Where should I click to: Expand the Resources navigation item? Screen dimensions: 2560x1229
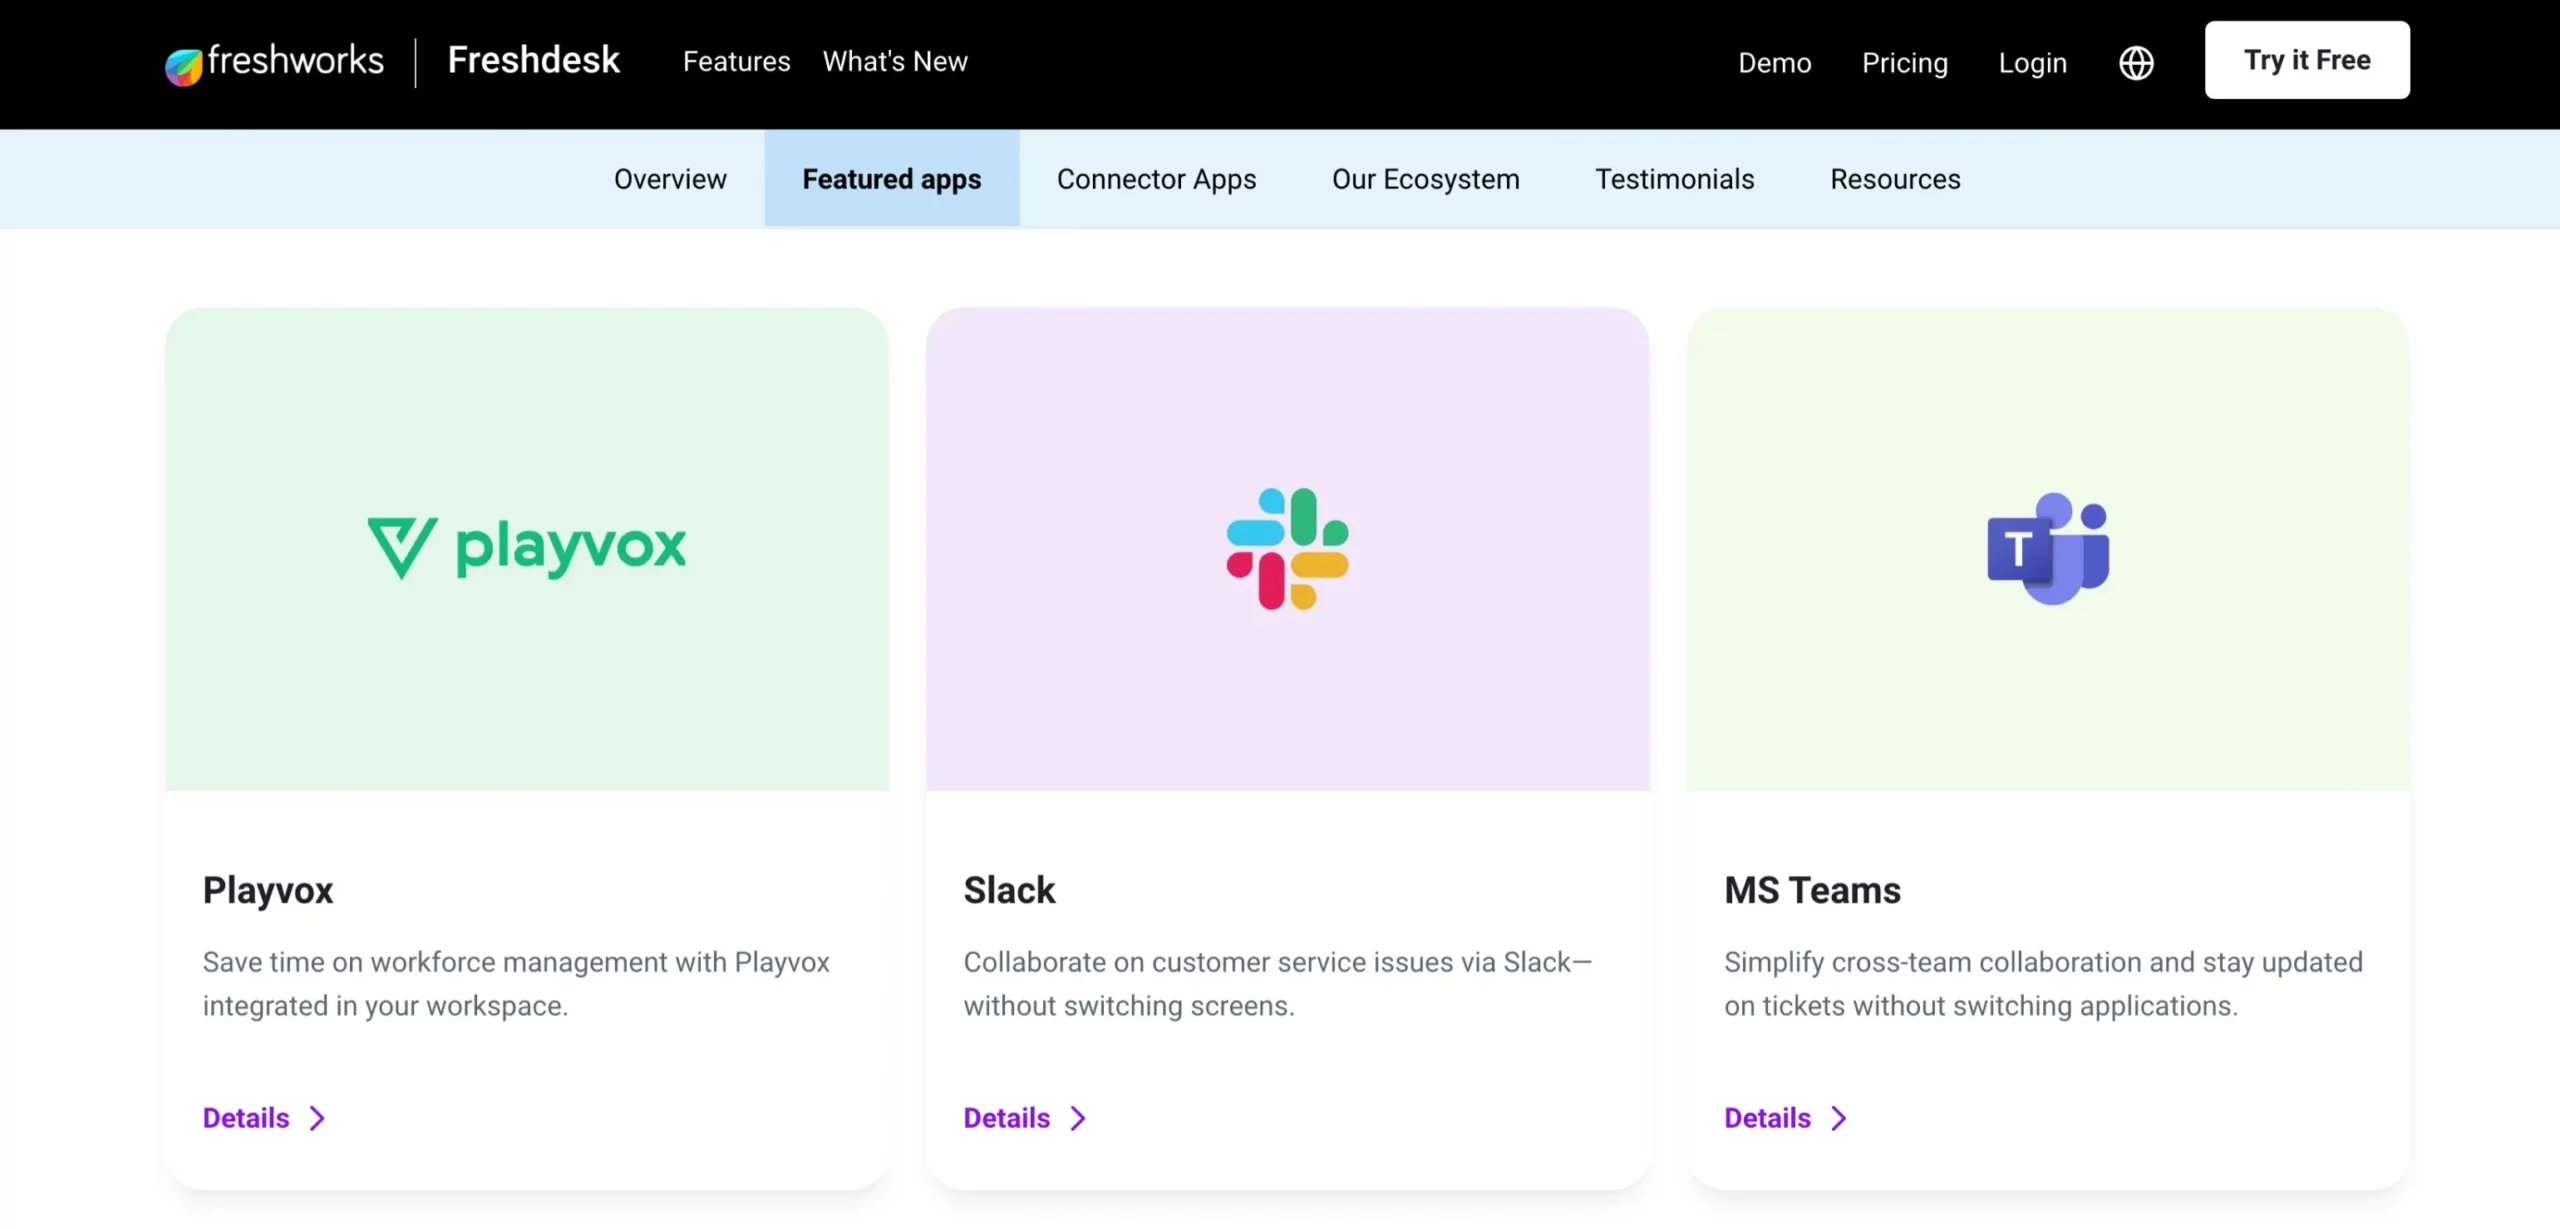click(1896, 178)
